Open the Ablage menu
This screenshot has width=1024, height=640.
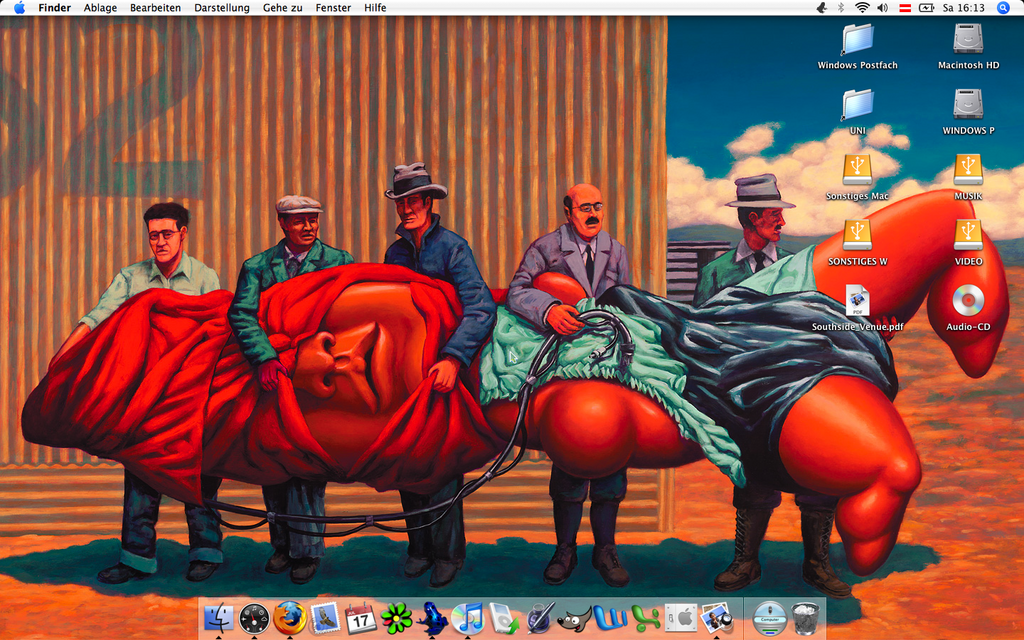pos(100,8)
